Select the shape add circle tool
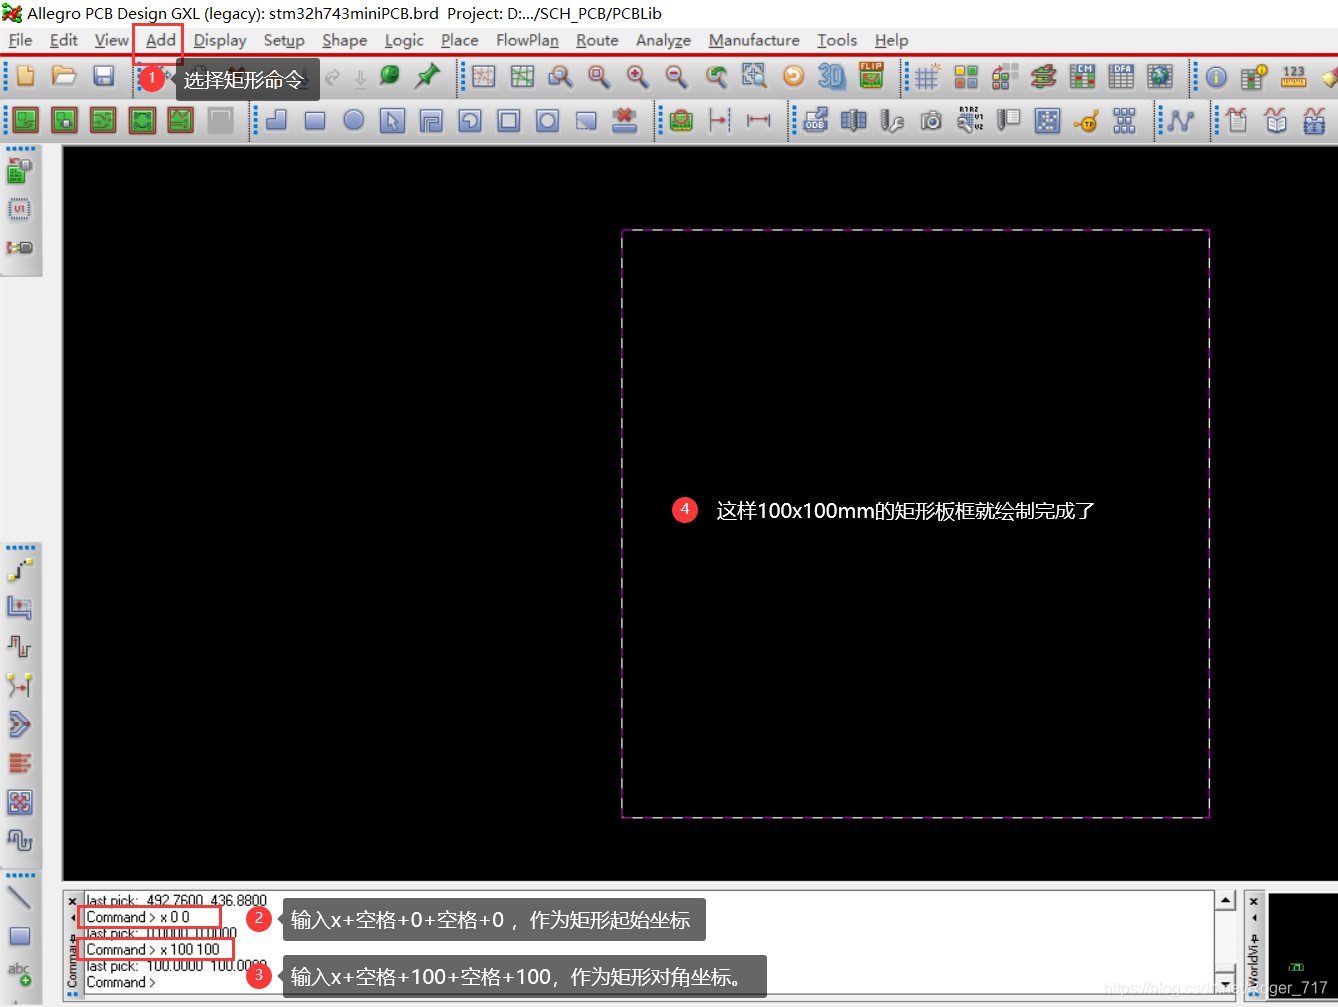The image size is (1338, 1007). (353, 121)
